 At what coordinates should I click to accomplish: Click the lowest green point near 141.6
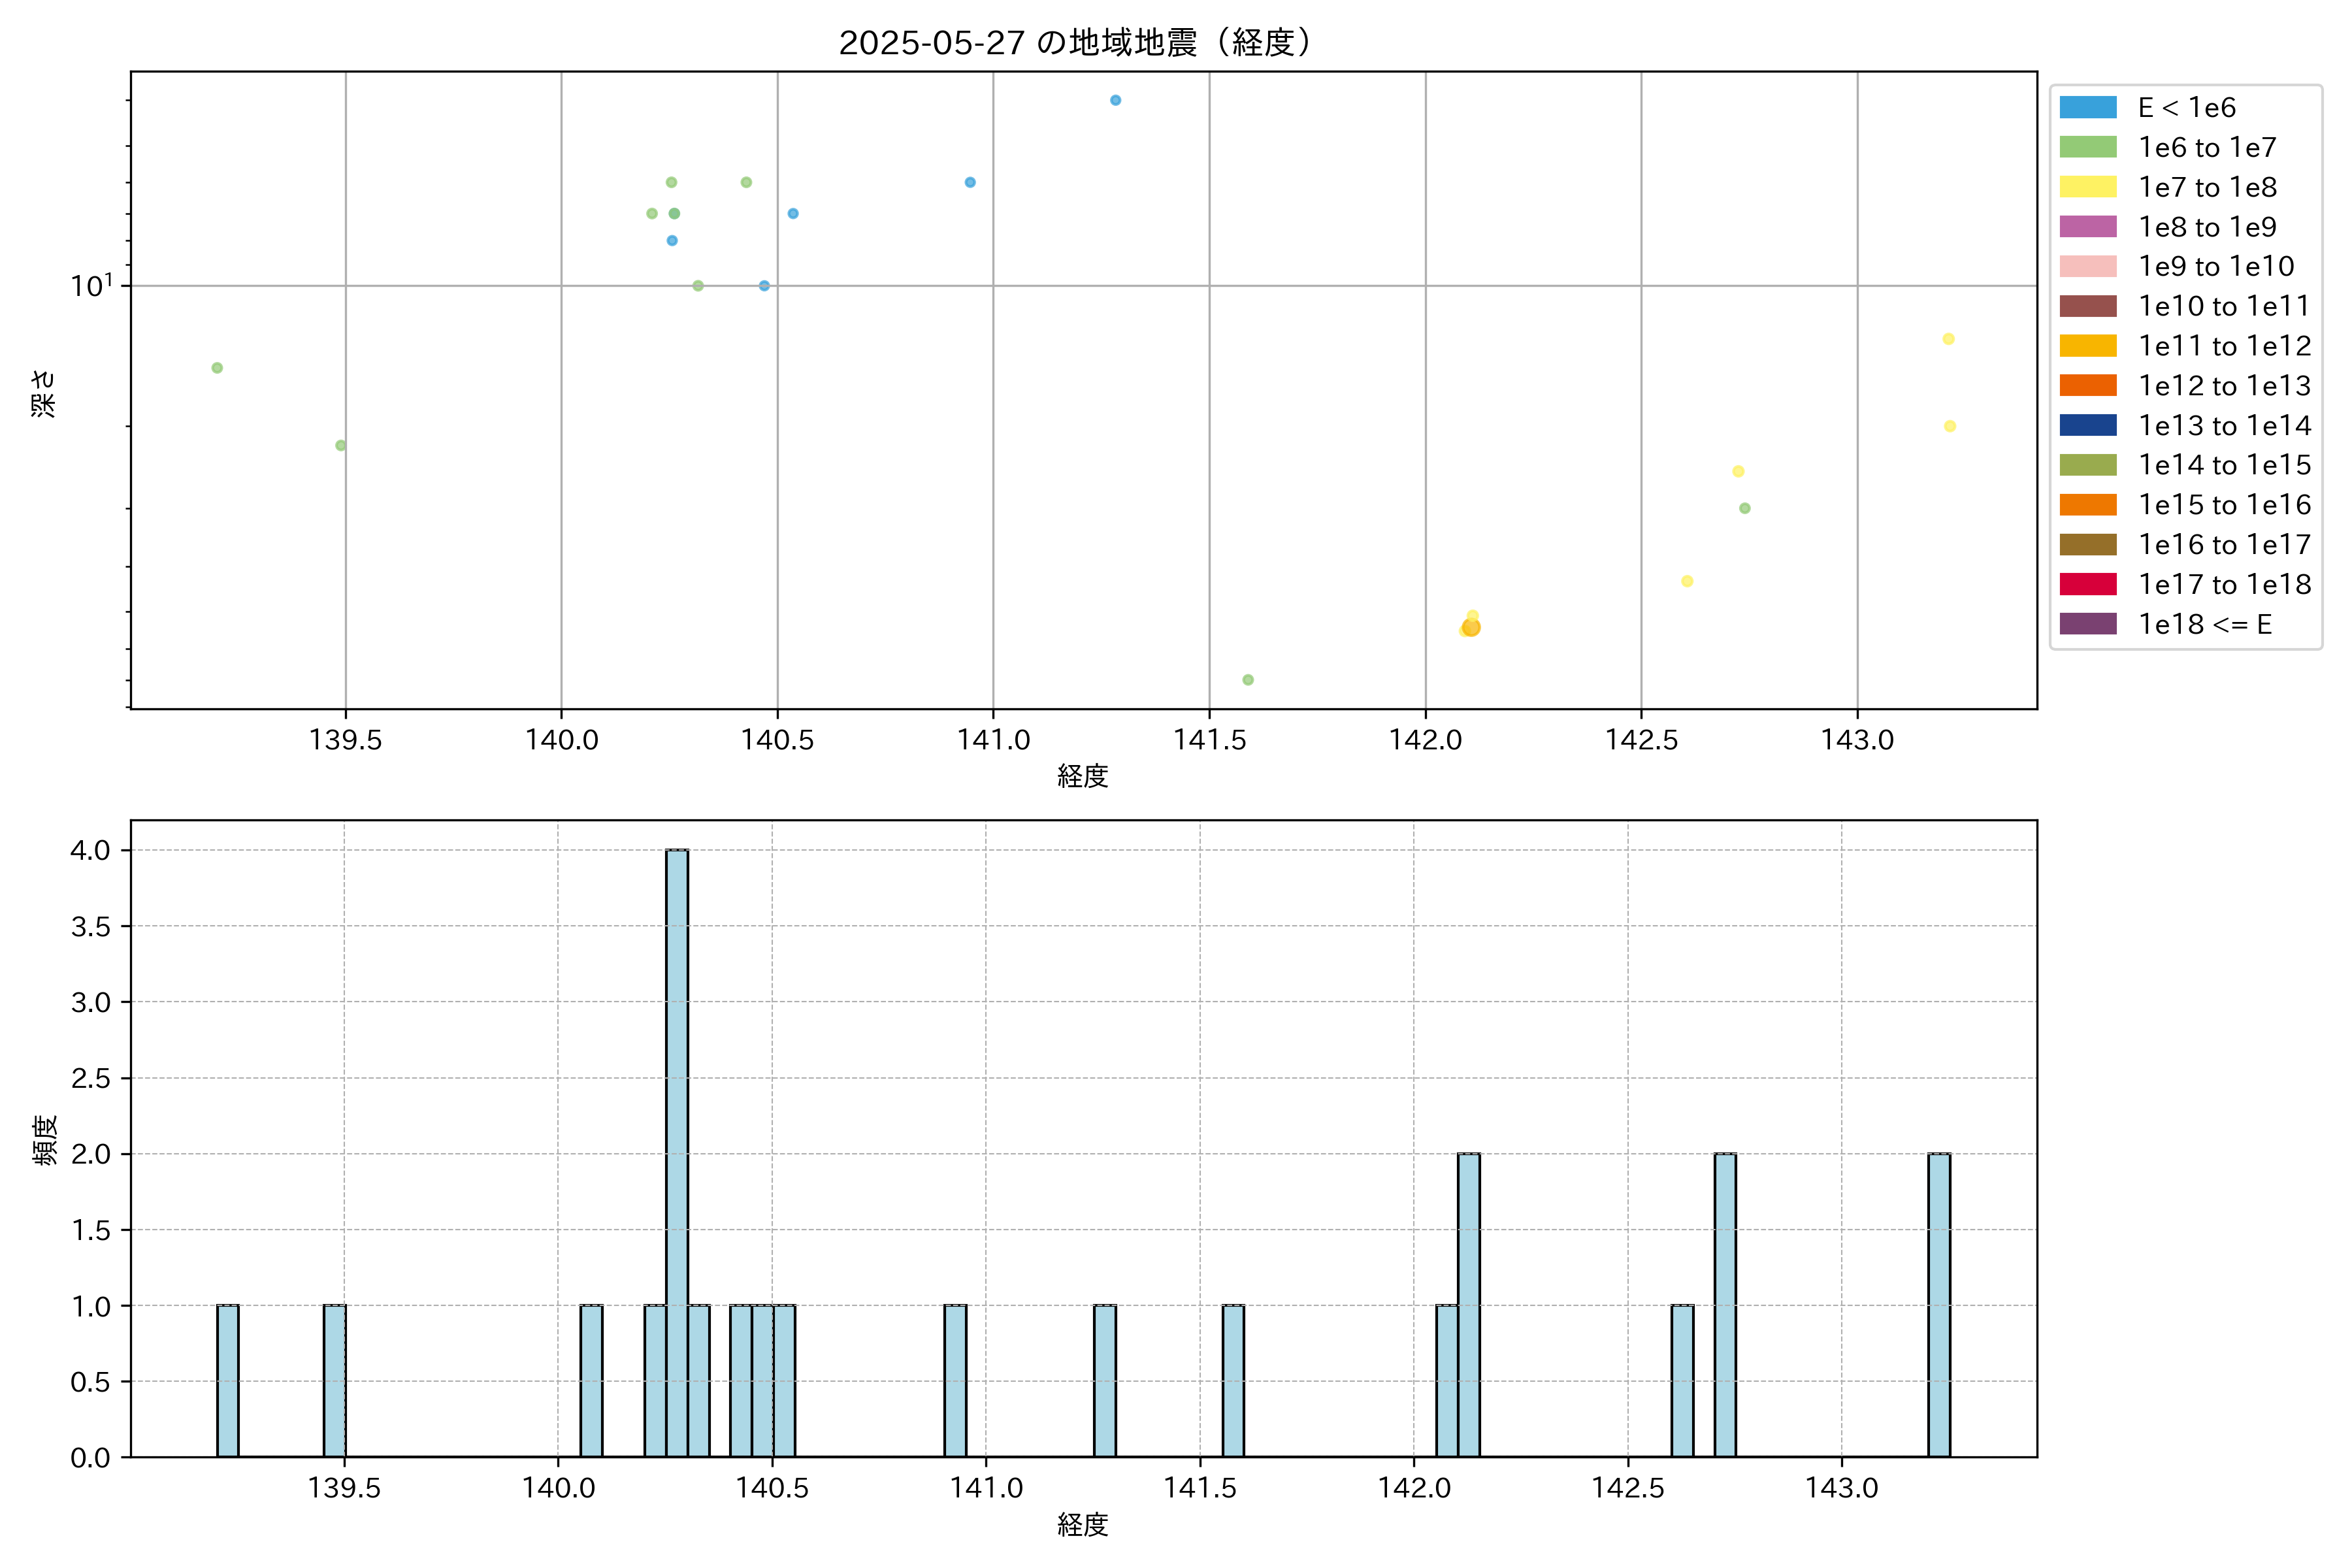(1248, 680)
